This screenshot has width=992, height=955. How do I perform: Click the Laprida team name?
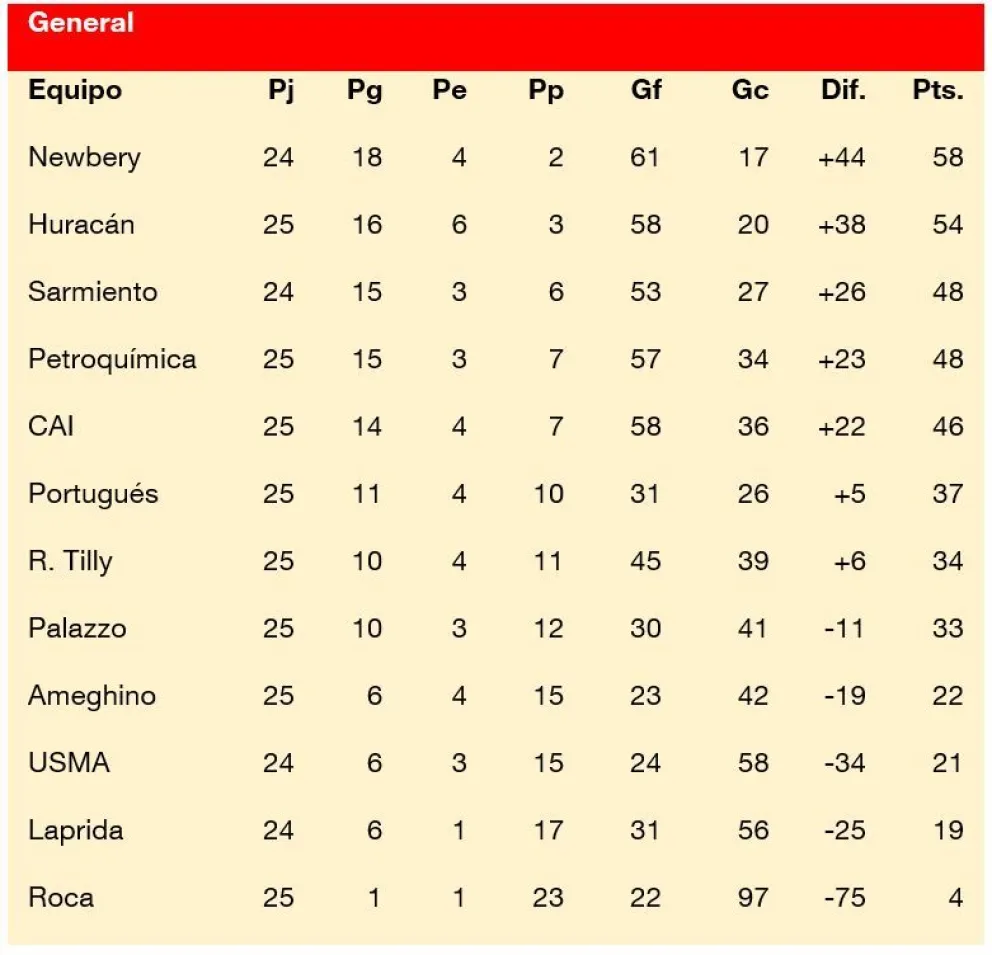coord(76,830)
